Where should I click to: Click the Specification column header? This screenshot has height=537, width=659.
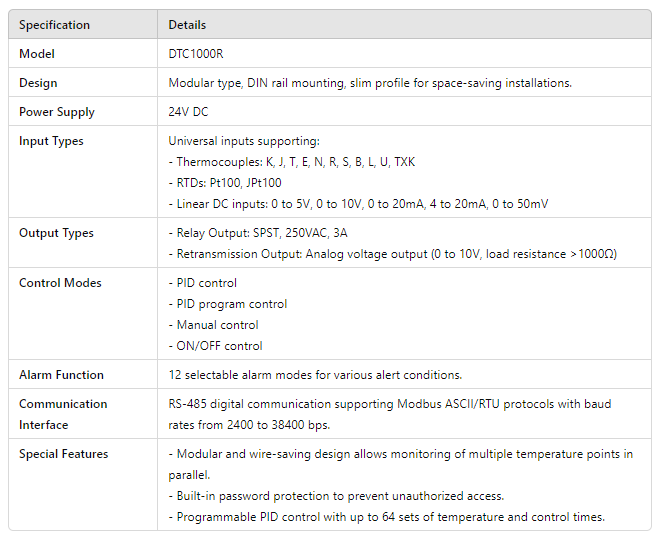pos(54,25)
